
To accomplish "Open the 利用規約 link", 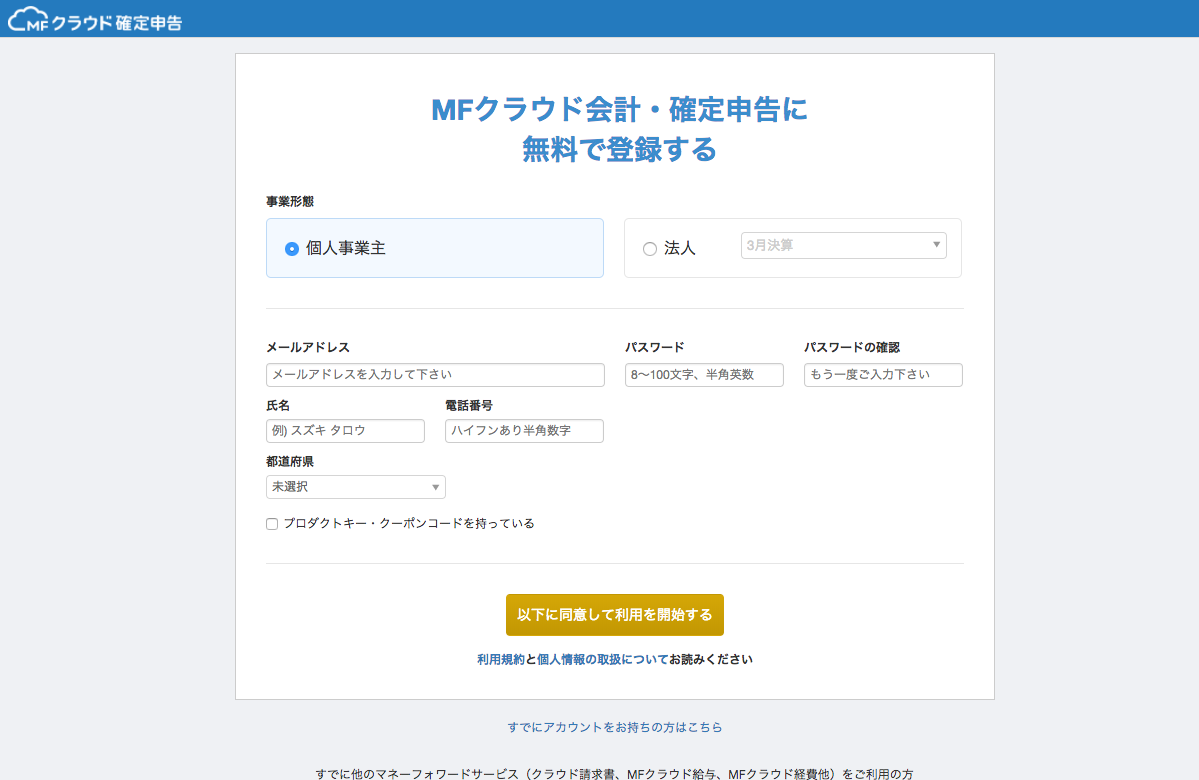I will coord(501,659).
